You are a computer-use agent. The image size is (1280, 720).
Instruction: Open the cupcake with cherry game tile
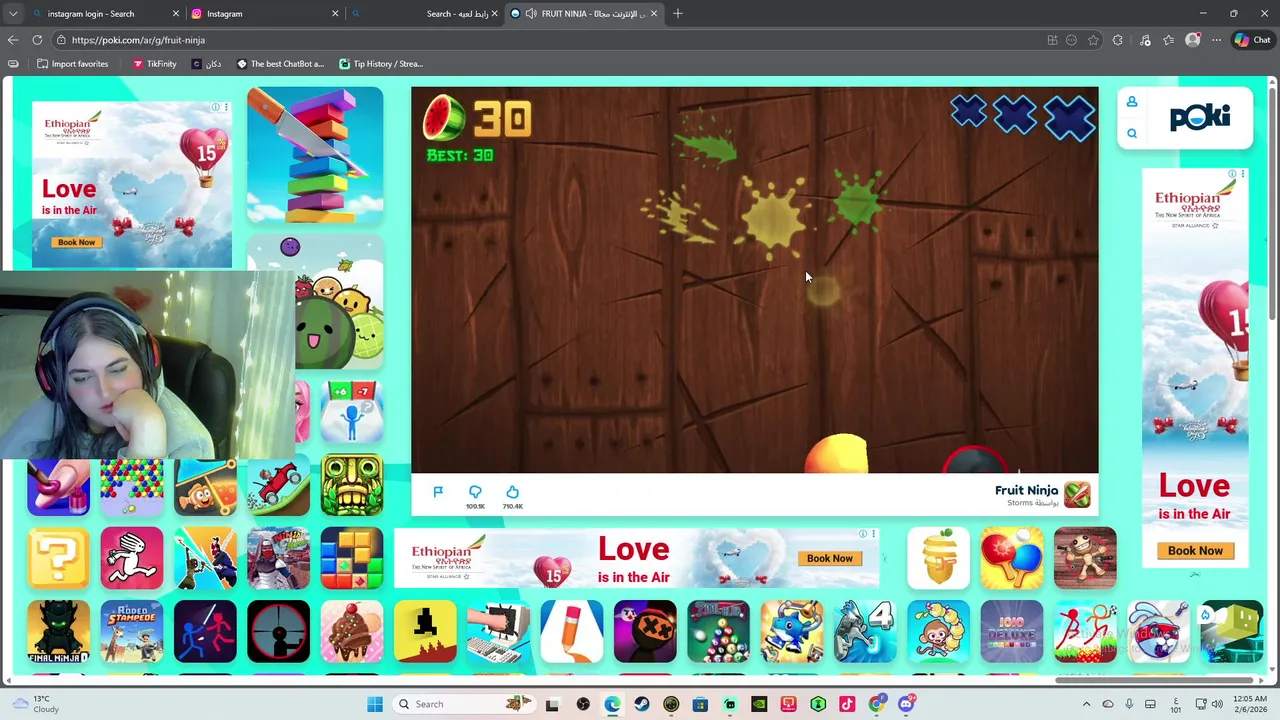(x=352, y=631)
